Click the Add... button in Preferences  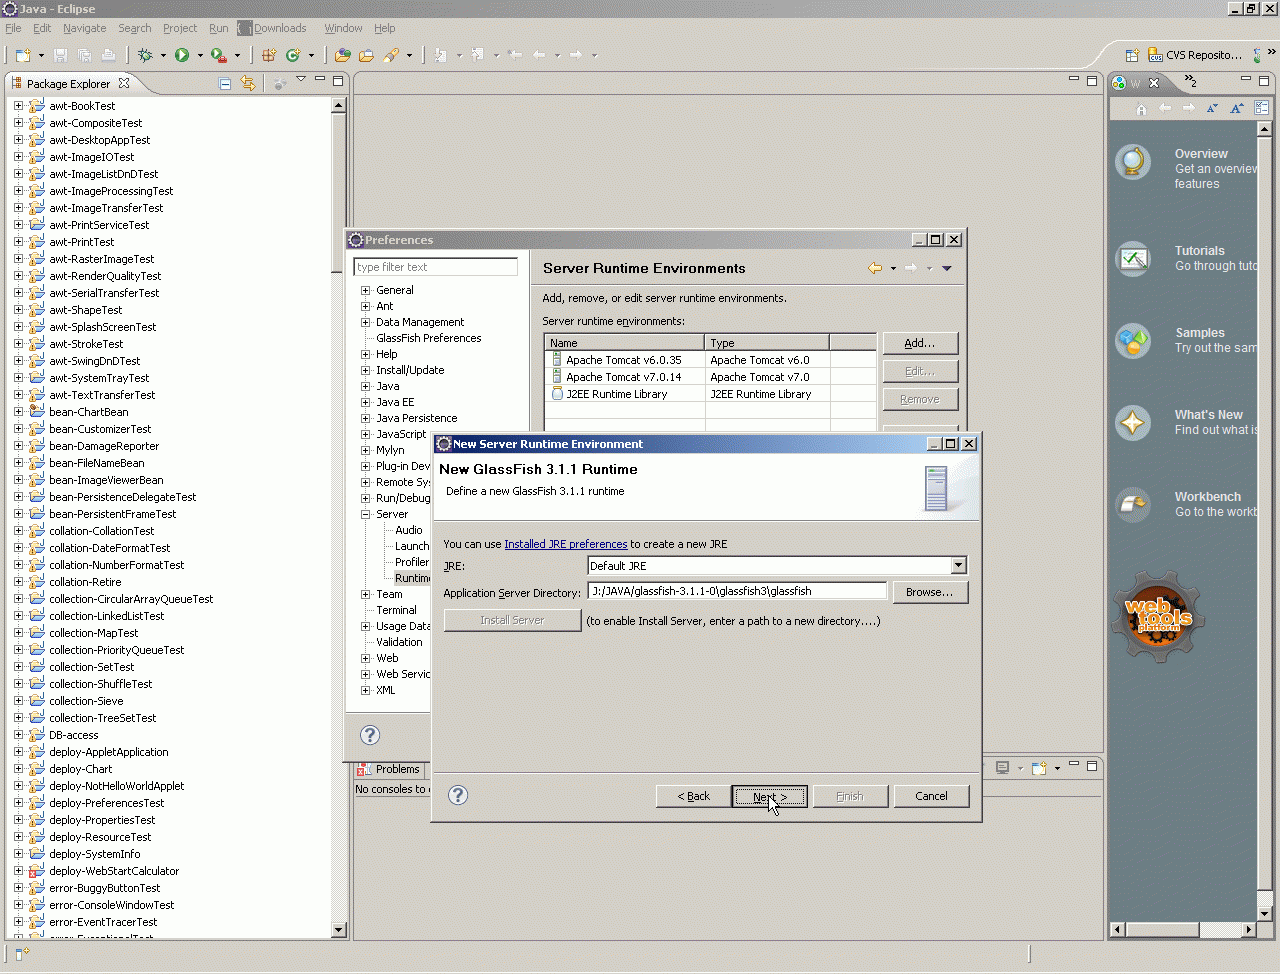(920, 343)
